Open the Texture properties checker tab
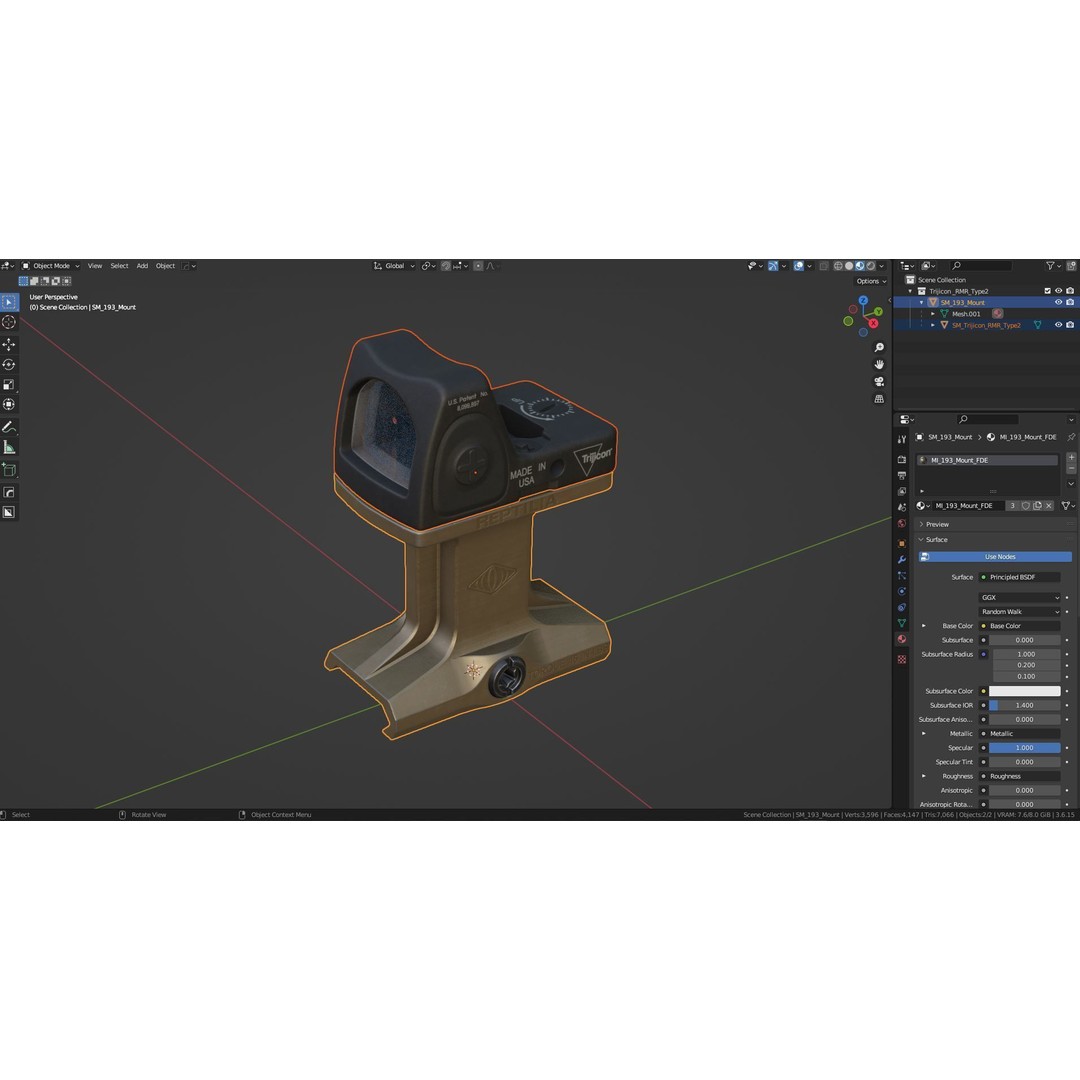The image size is (1080, 1080). [x=902, y=659]
